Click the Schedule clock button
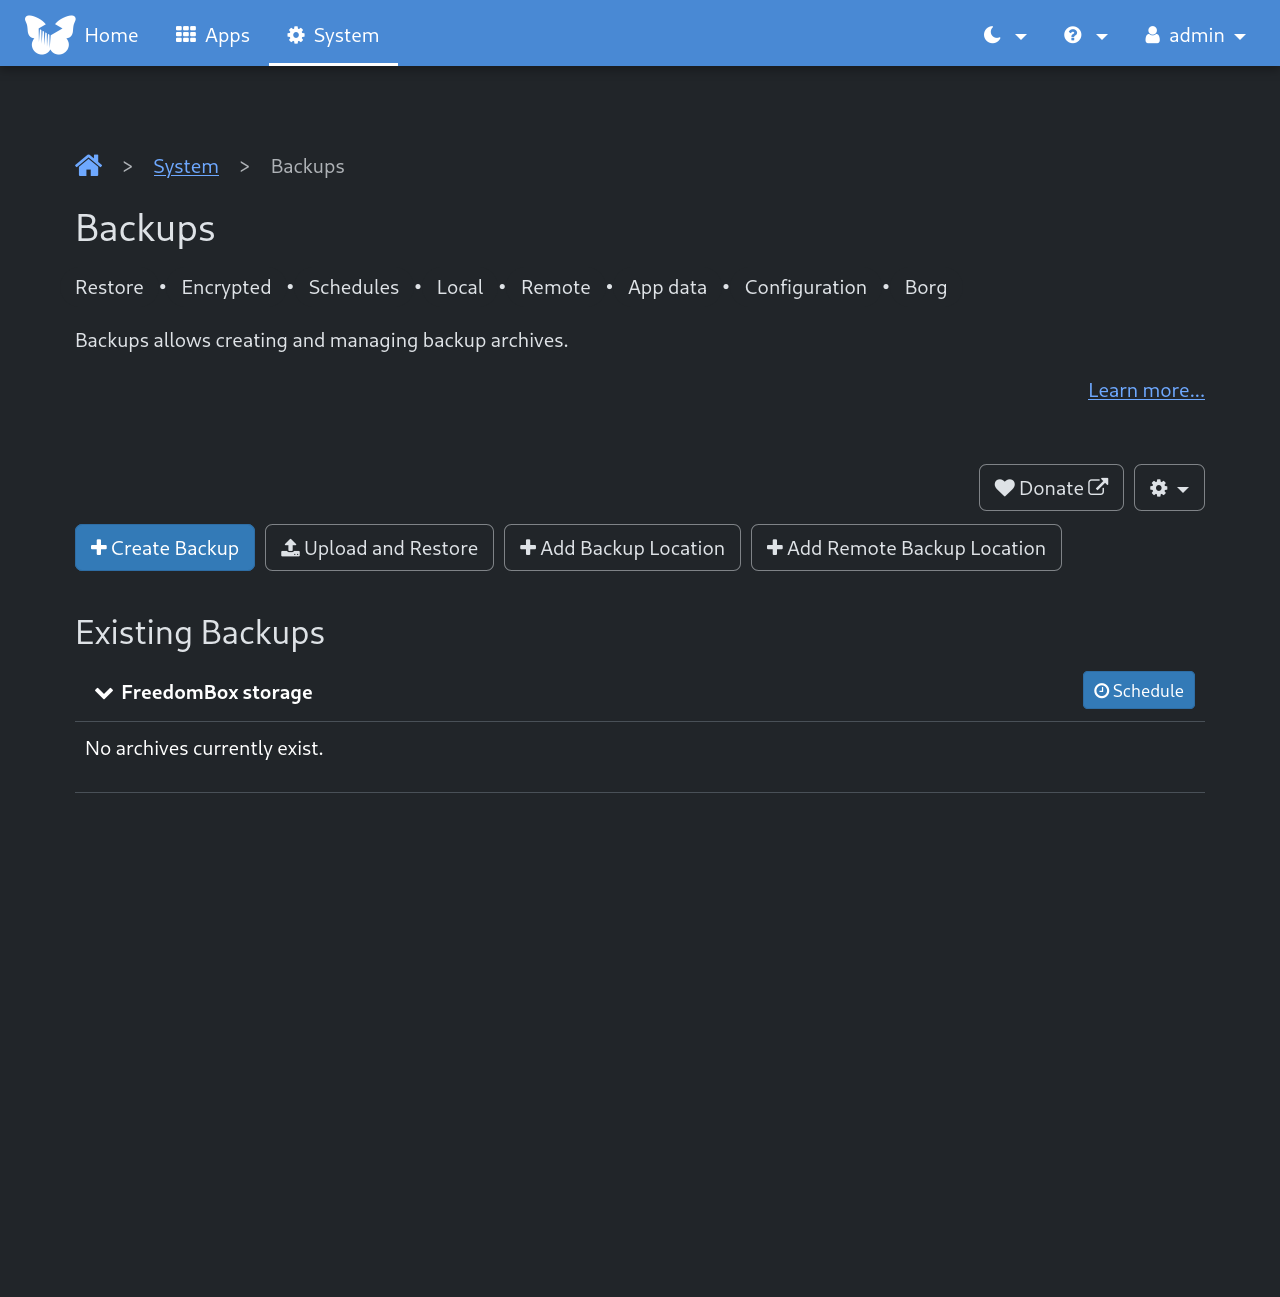 (1138, 691)
